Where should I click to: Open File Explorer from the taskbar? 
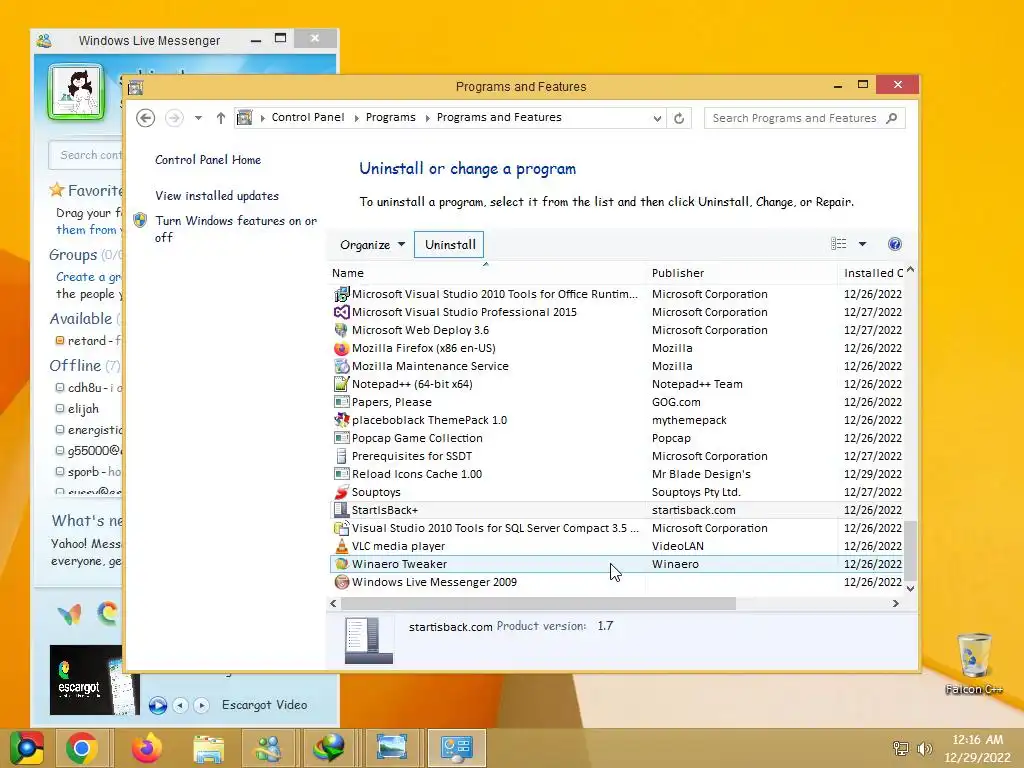coord(209,748)
